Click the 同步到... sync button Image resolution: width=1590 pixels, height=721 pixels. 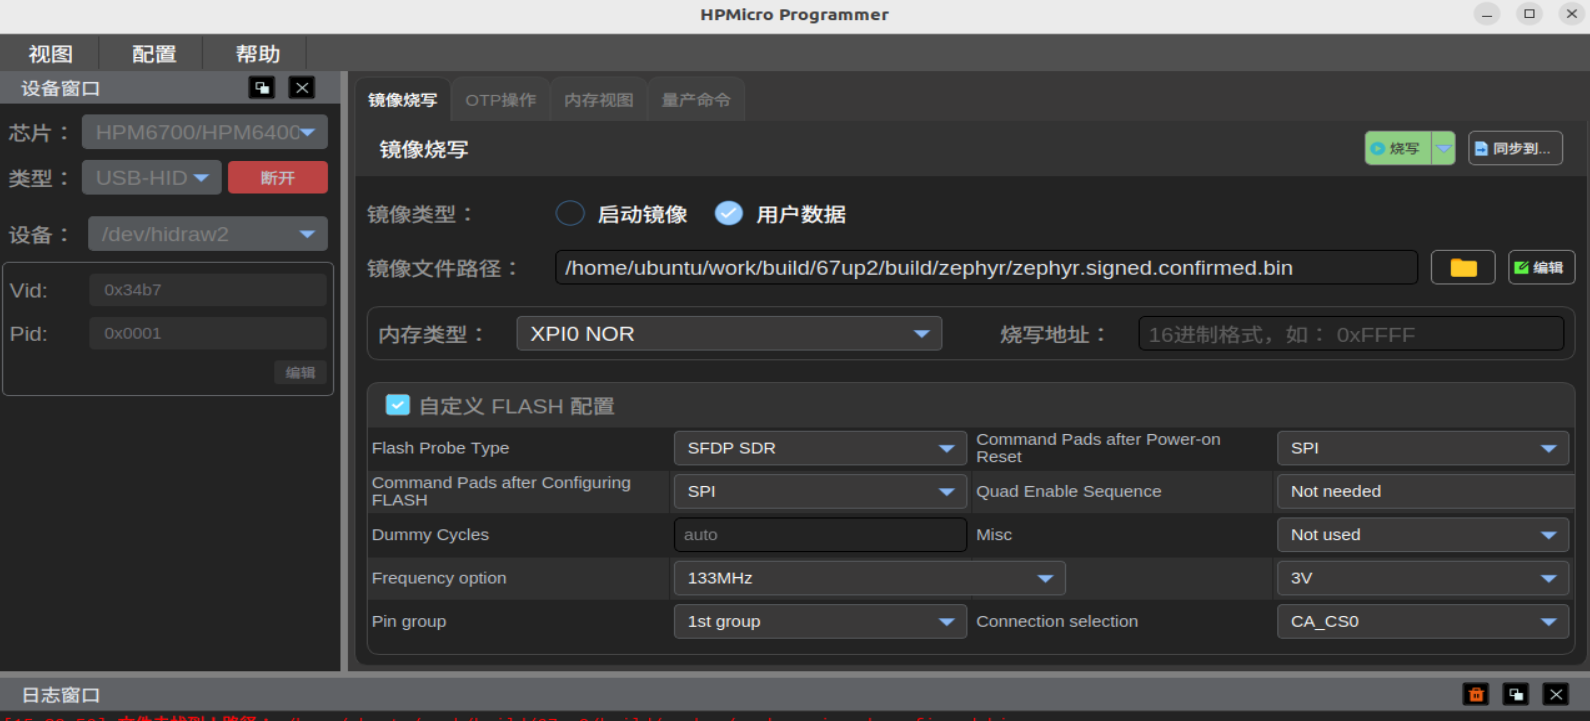[x=1515, y=148]
